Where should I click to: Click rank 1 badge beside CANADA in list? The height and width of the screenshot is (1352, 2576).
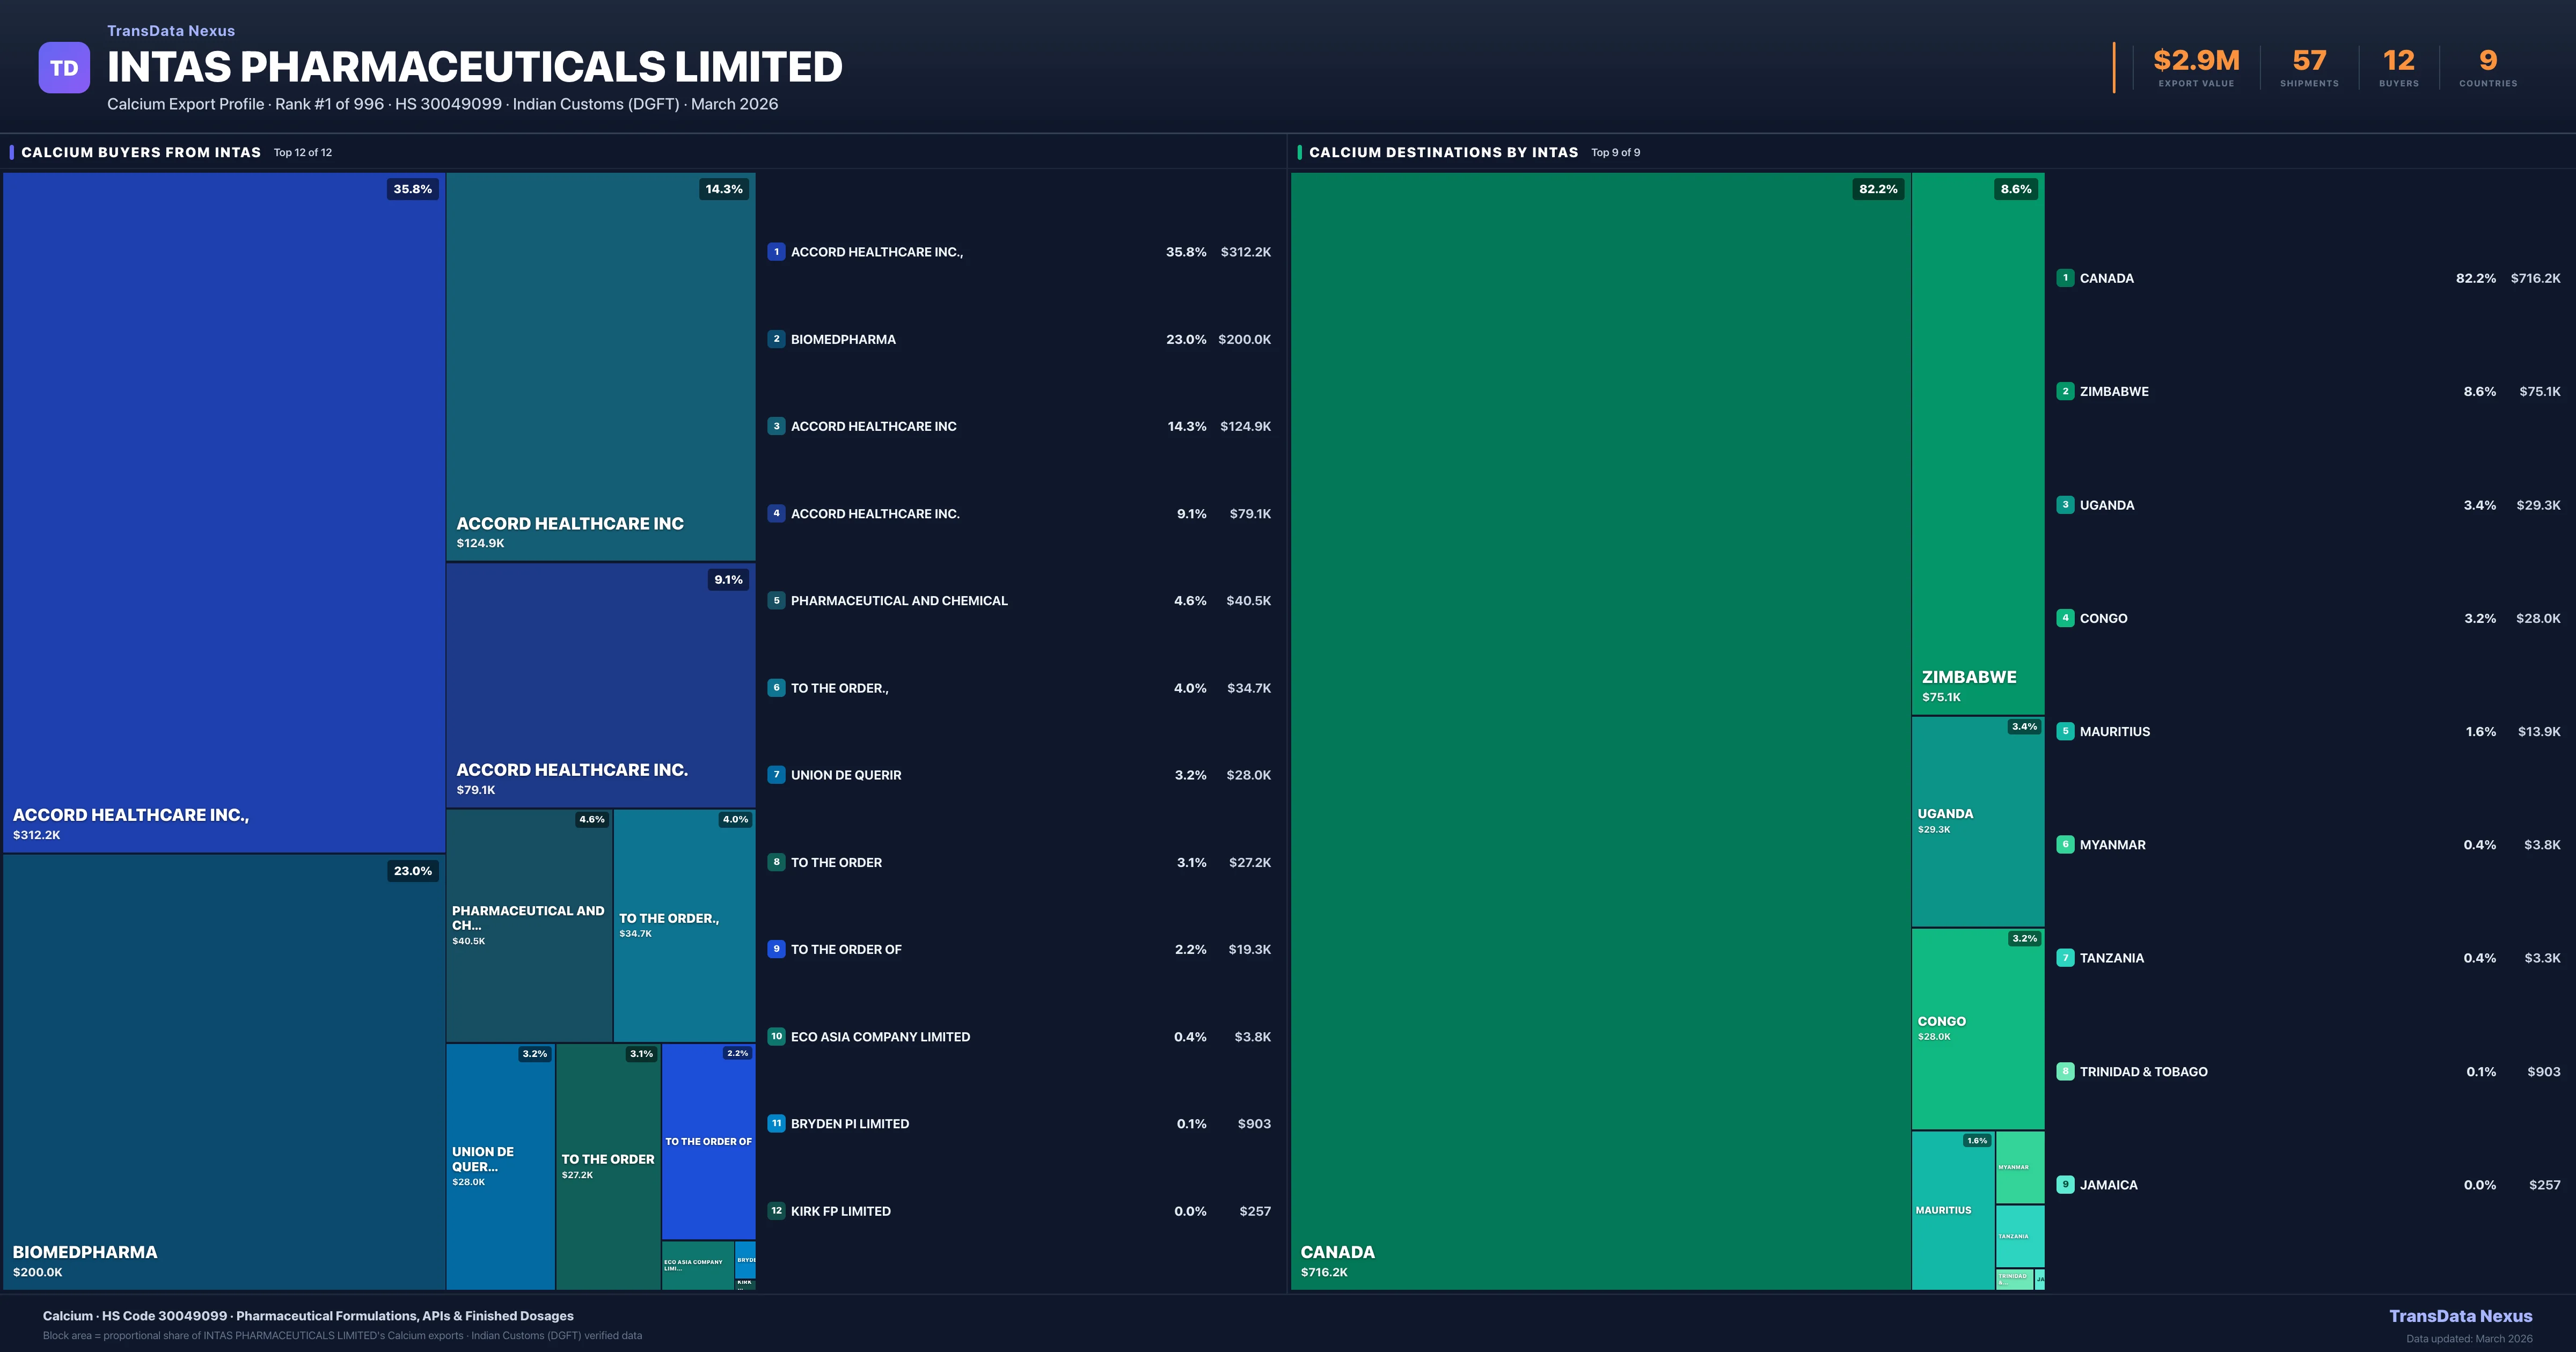point(2065,278)
